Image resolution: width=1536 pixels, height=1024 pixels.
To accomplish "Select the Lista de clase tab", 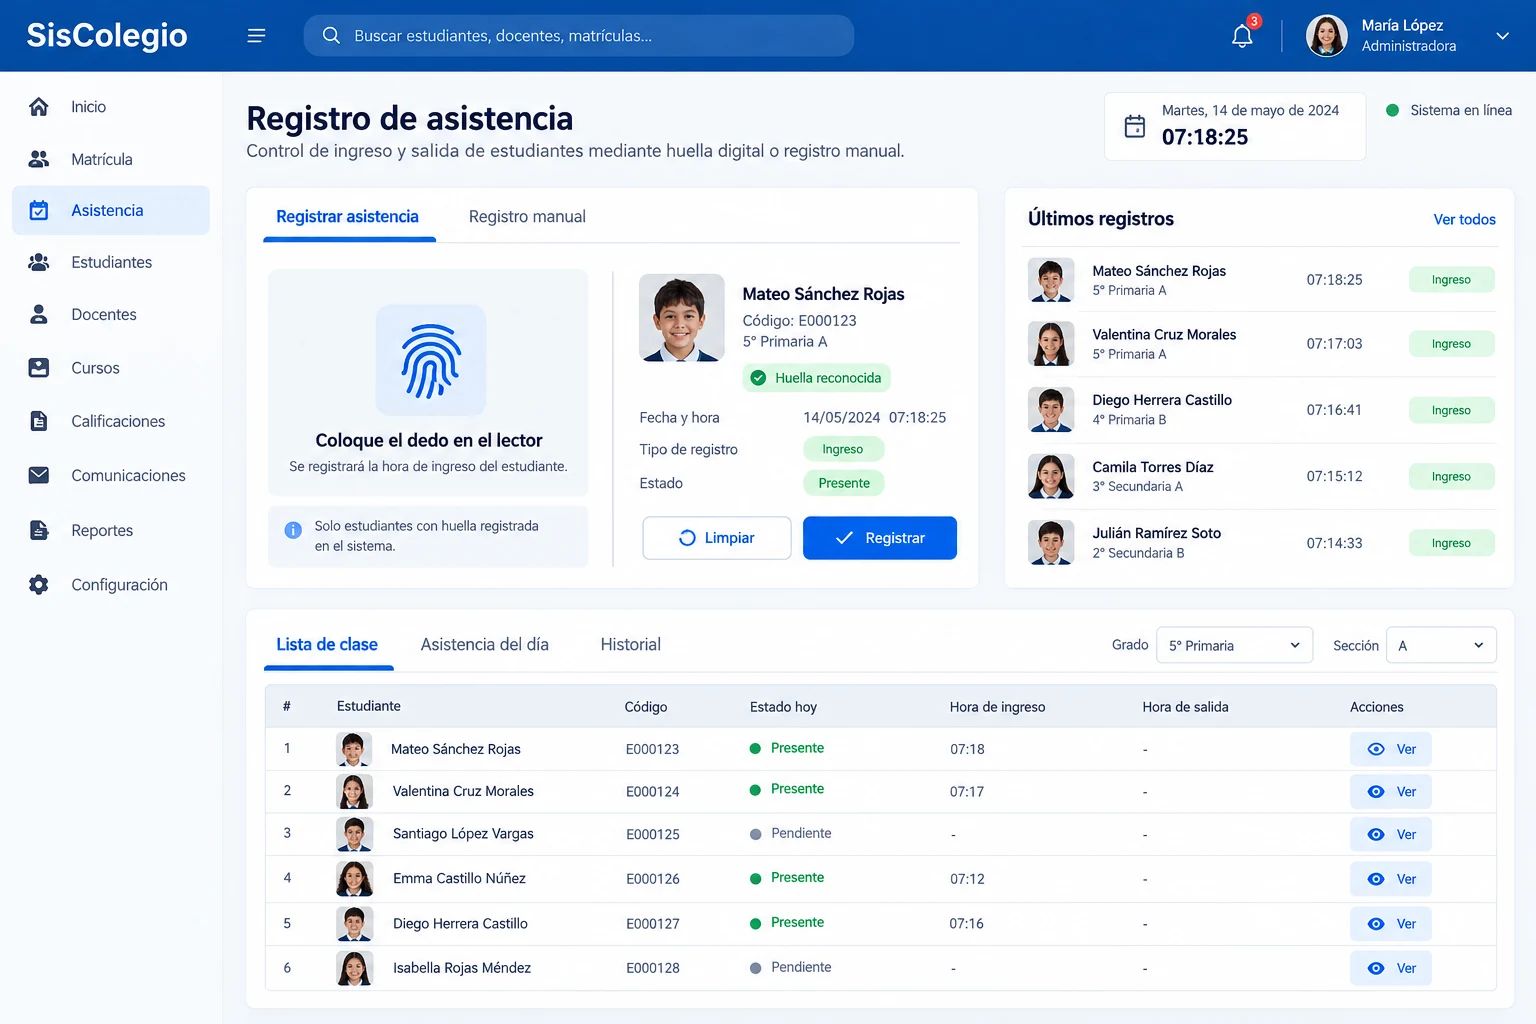I will 327,645.
